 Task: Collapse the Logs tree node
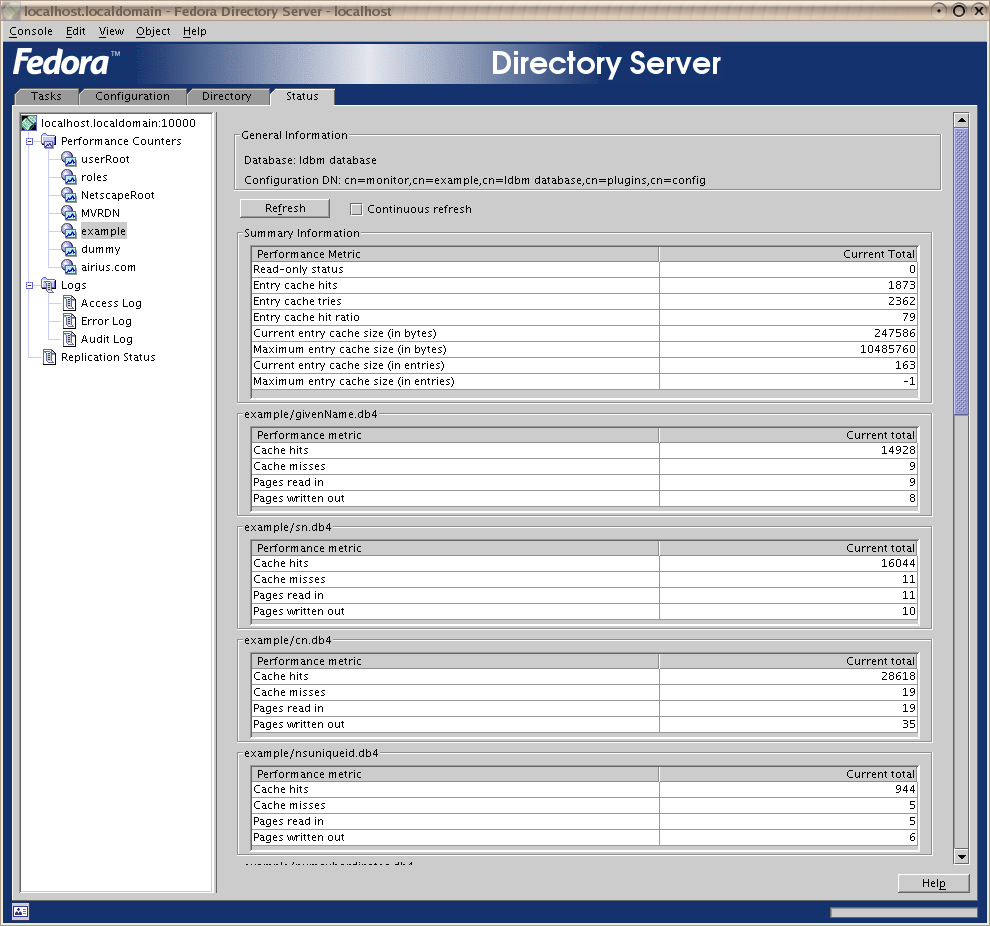coord(30,285)
